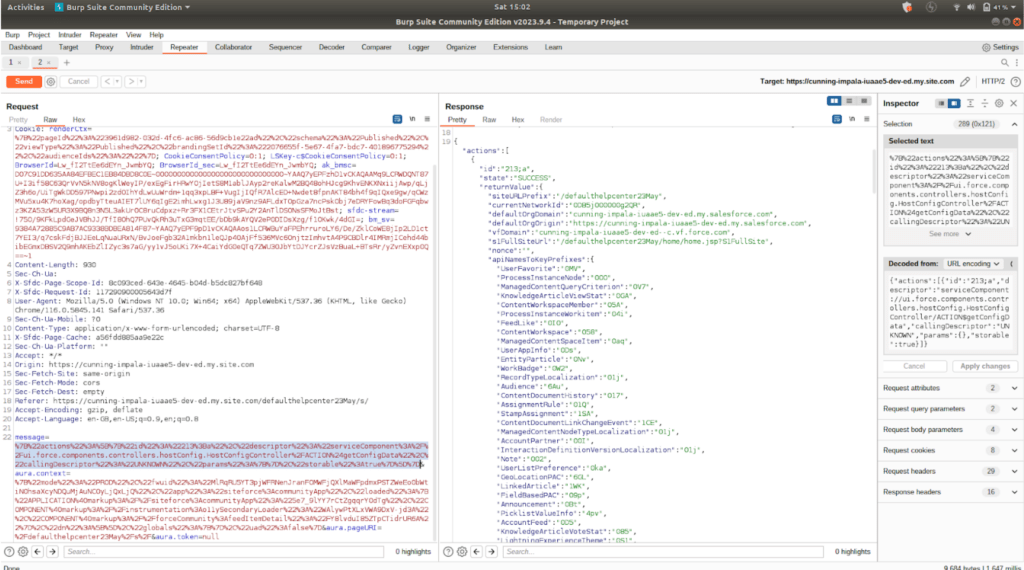1024x570 pixels.
Task: Toggle response message wrap icon
Action: click(837, 119)
